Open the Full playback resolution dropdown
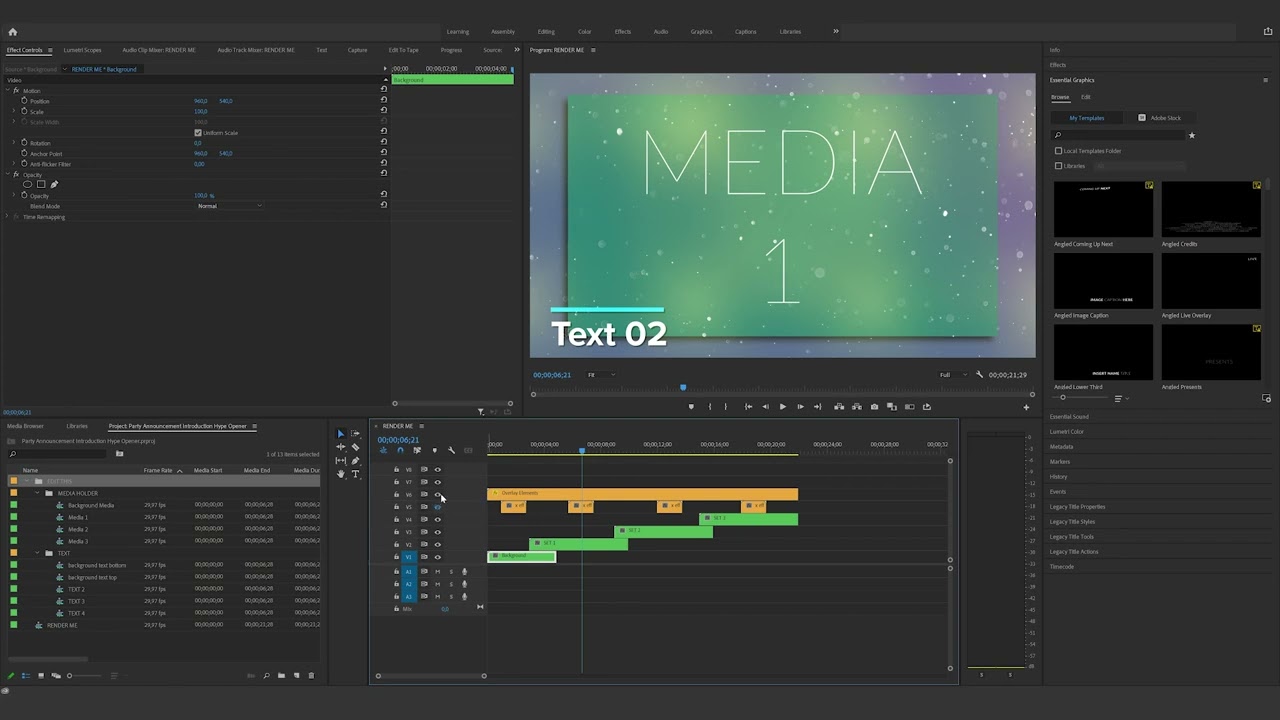The image size is (1280, 720). coord(952,375)
